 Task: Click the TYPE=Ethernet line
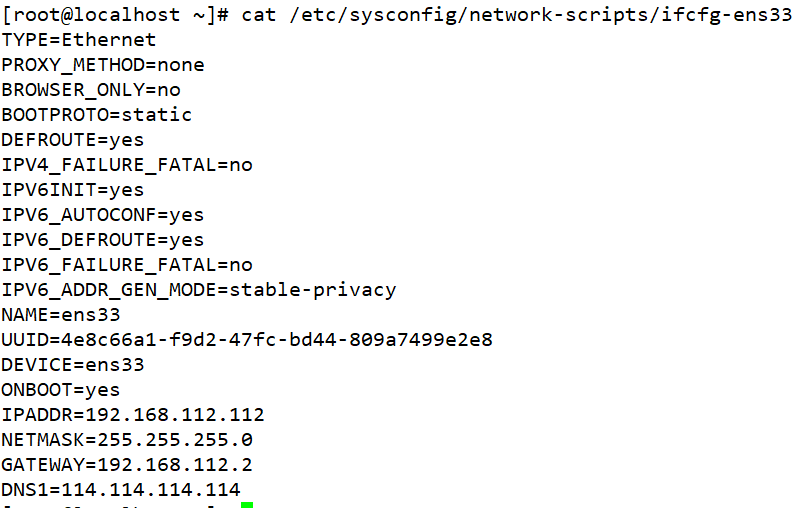(x=79, y=40)
